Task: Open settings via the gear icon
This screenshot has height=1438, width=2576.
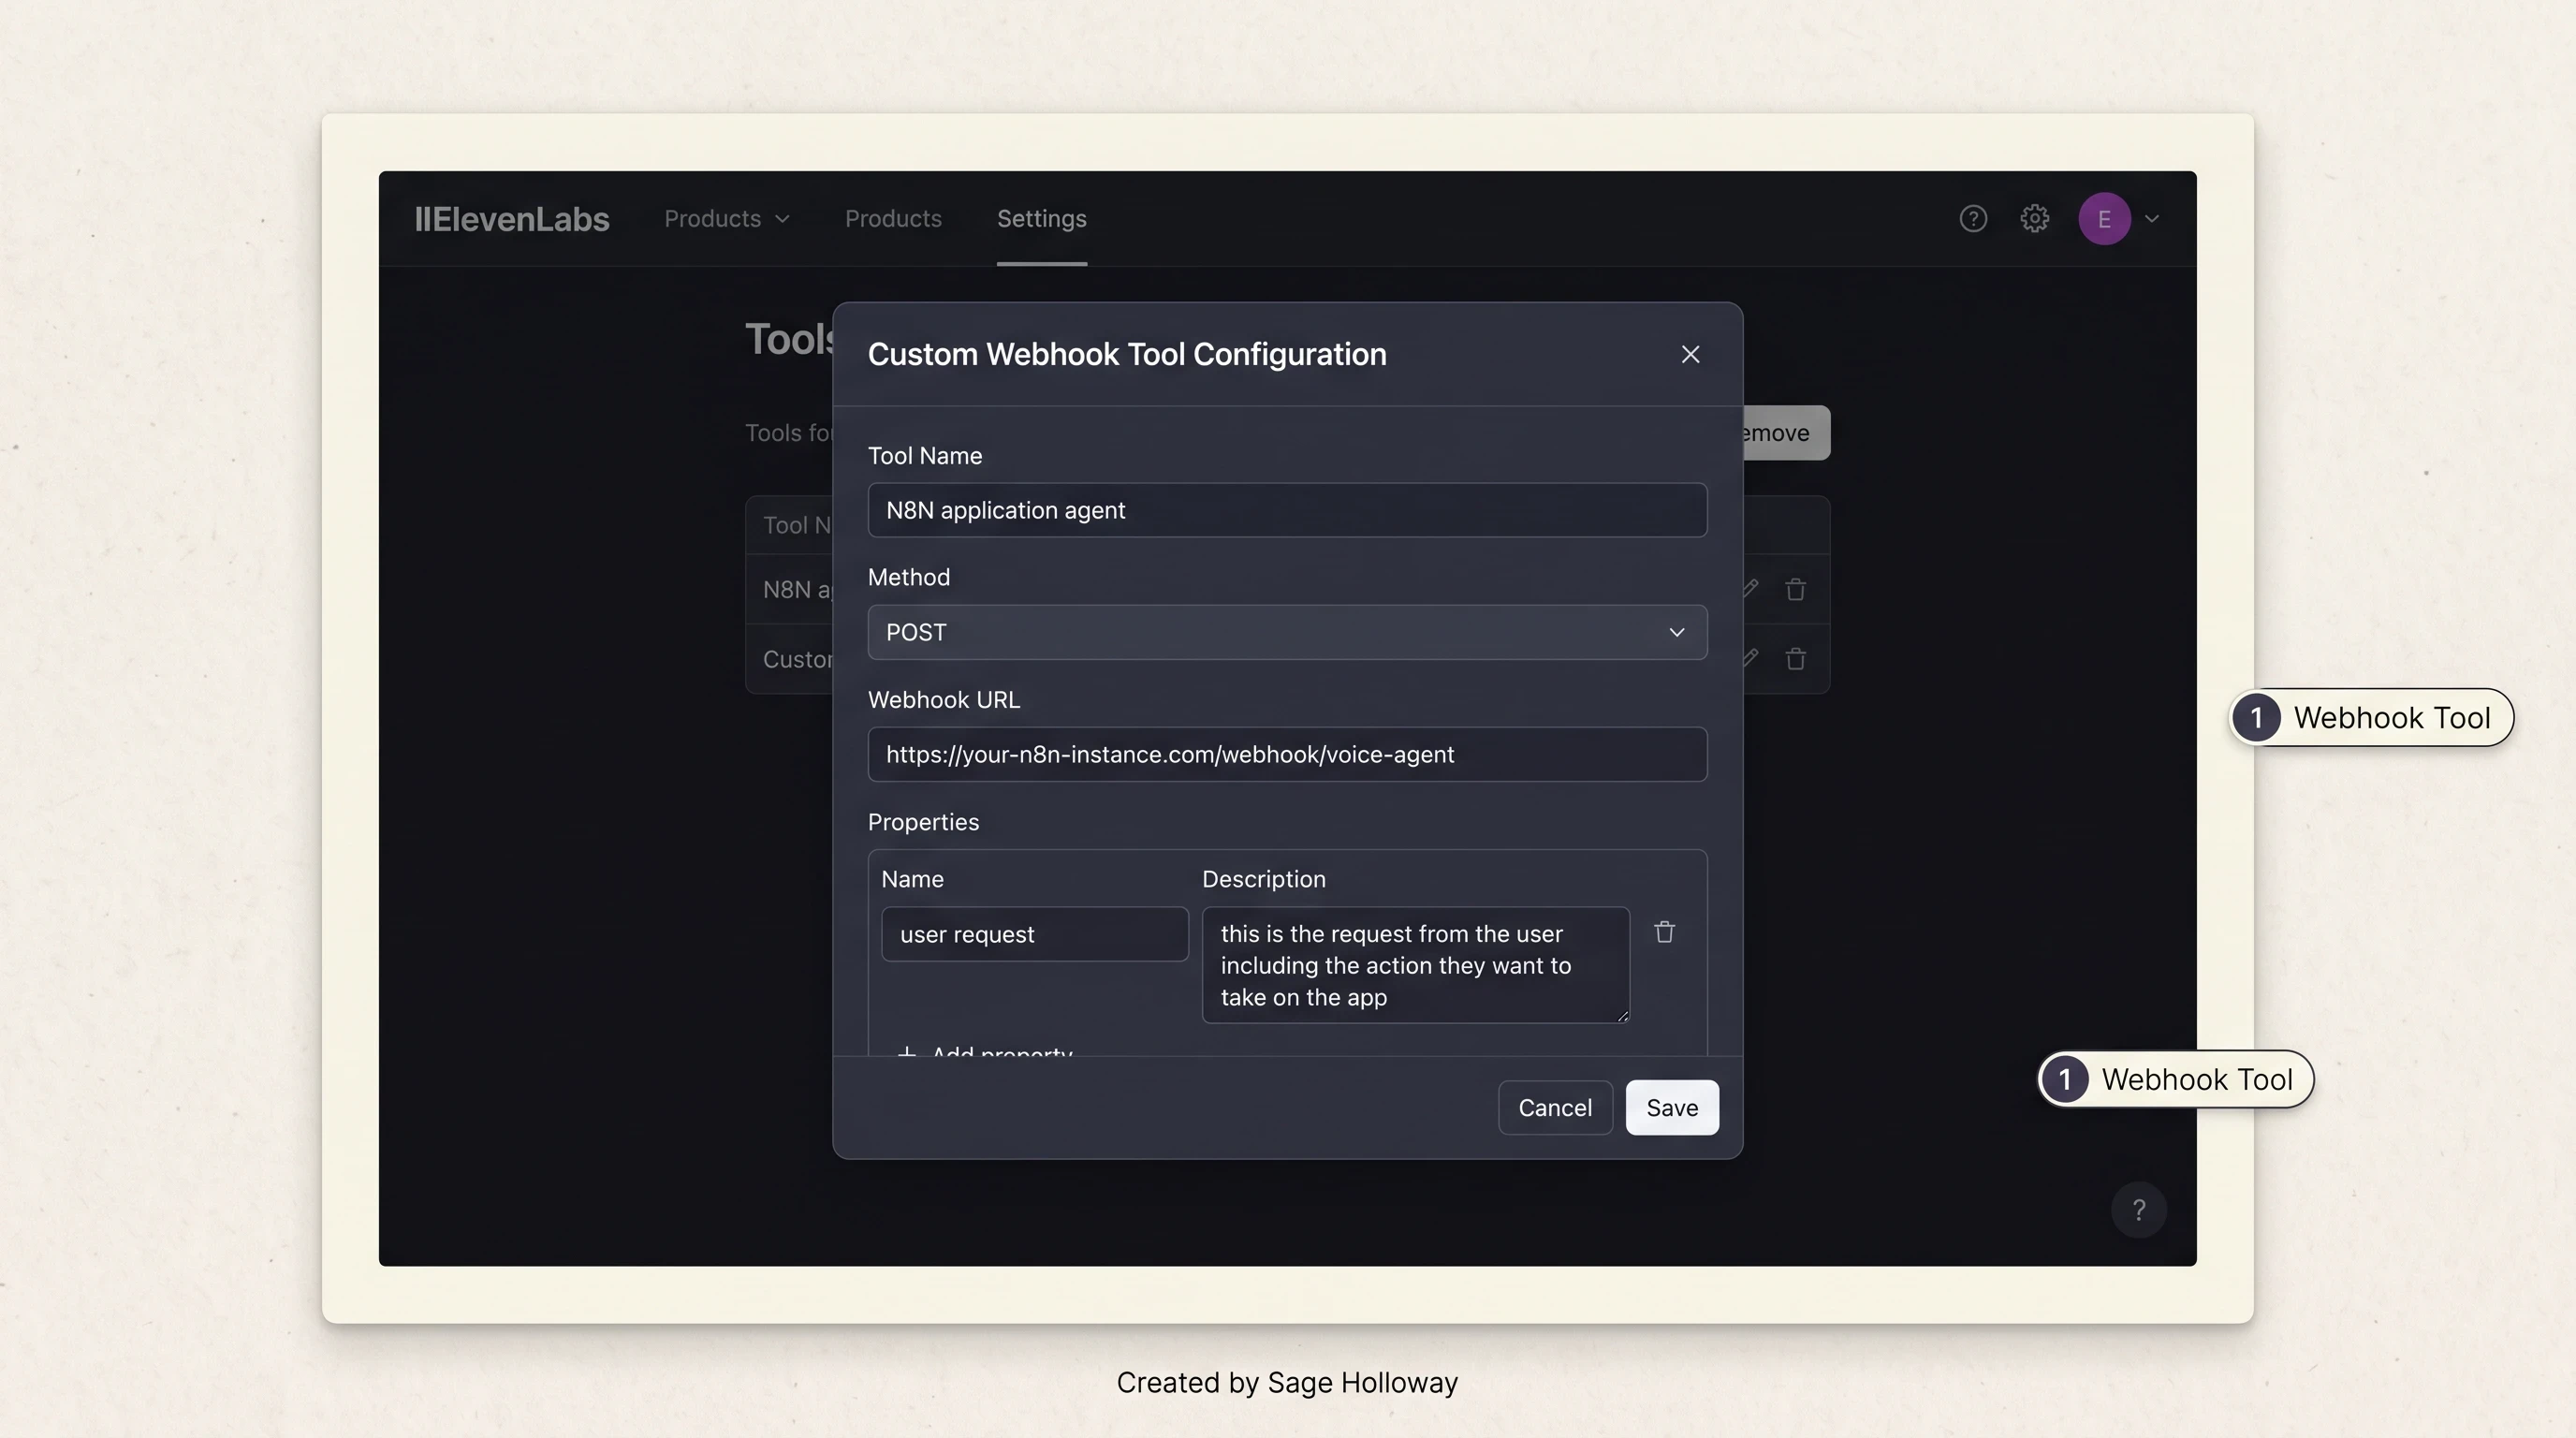Action: tap(2034, 219)
